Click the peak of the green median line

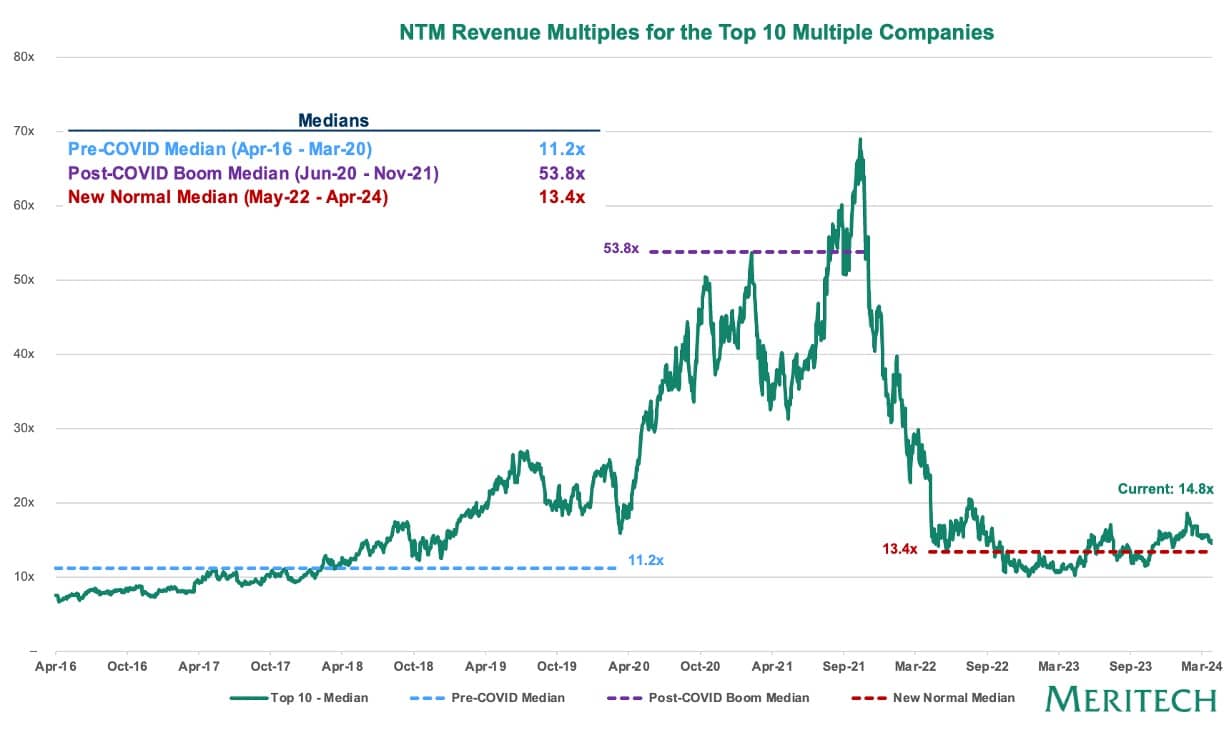[860, 141]
